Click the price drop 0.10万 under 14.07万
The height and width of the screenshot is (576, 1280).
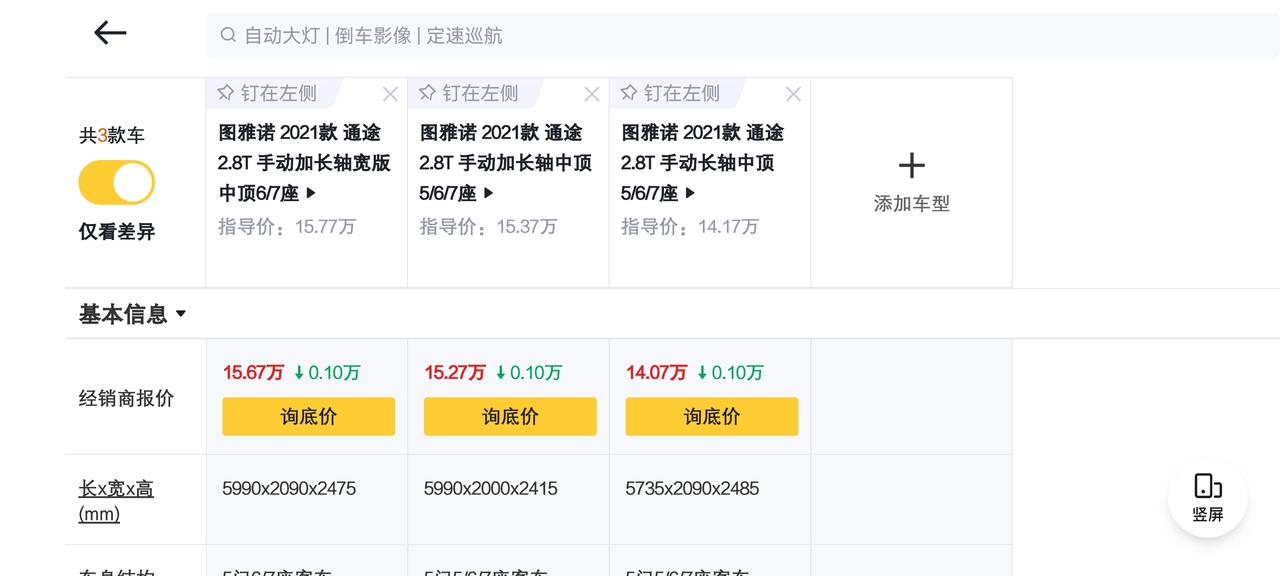[730, 372]
